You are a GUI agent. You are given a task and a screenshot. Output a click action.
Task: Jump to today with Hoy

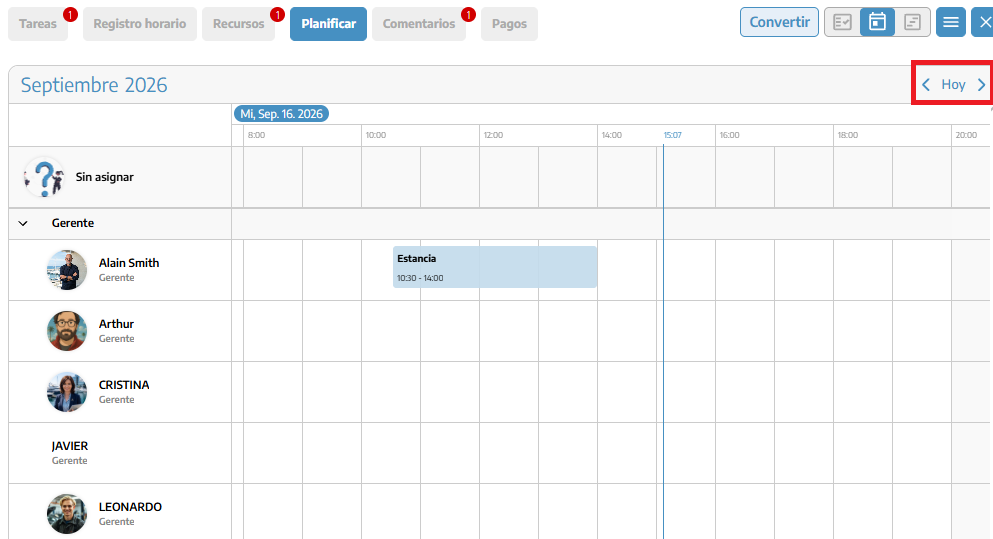pos(953,85)
